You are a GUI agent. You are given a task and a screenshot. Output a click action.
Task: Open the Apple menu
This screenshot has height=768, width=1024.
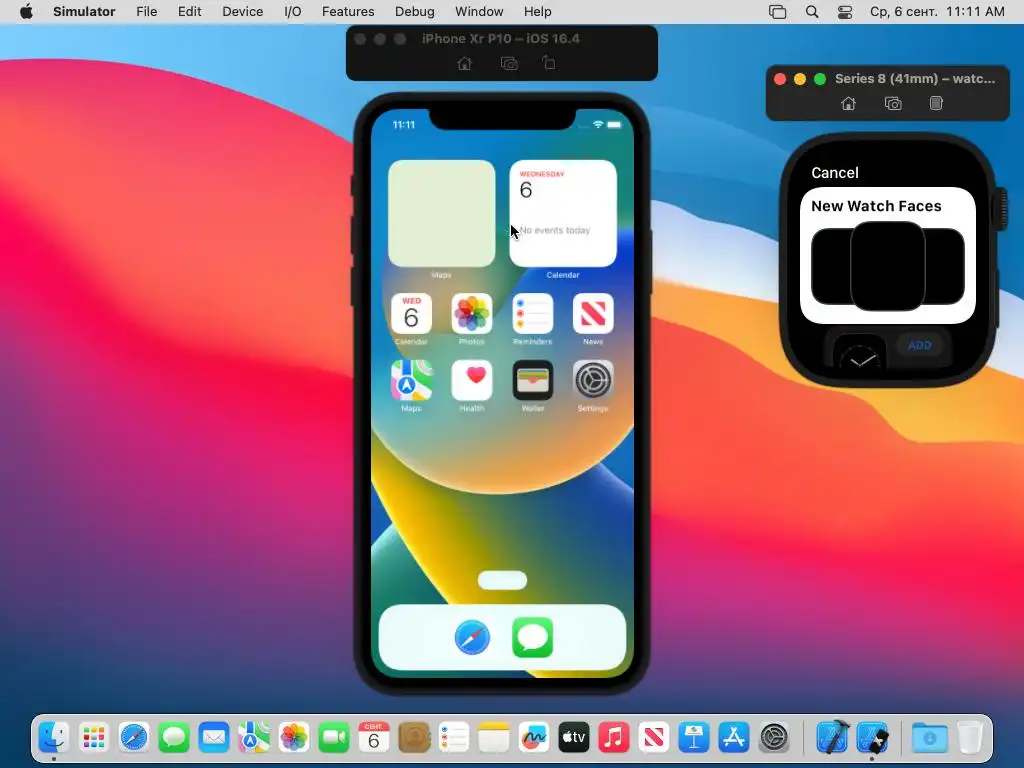26,12
